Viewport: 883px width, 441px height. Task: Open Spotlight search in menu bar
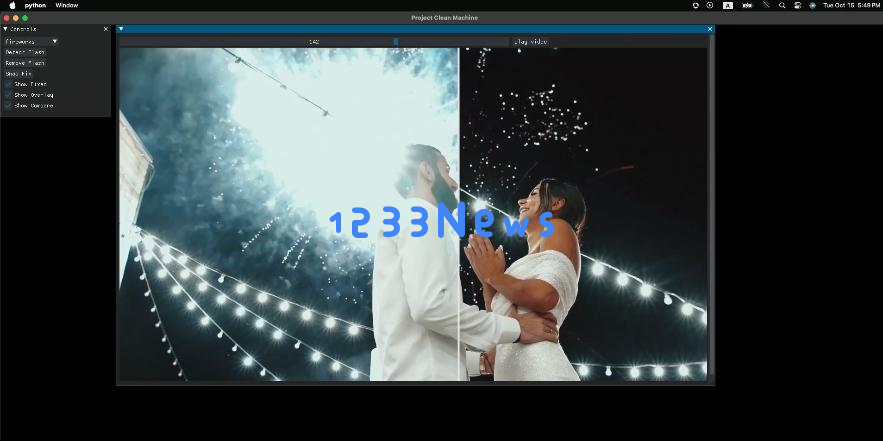point(782,5)
